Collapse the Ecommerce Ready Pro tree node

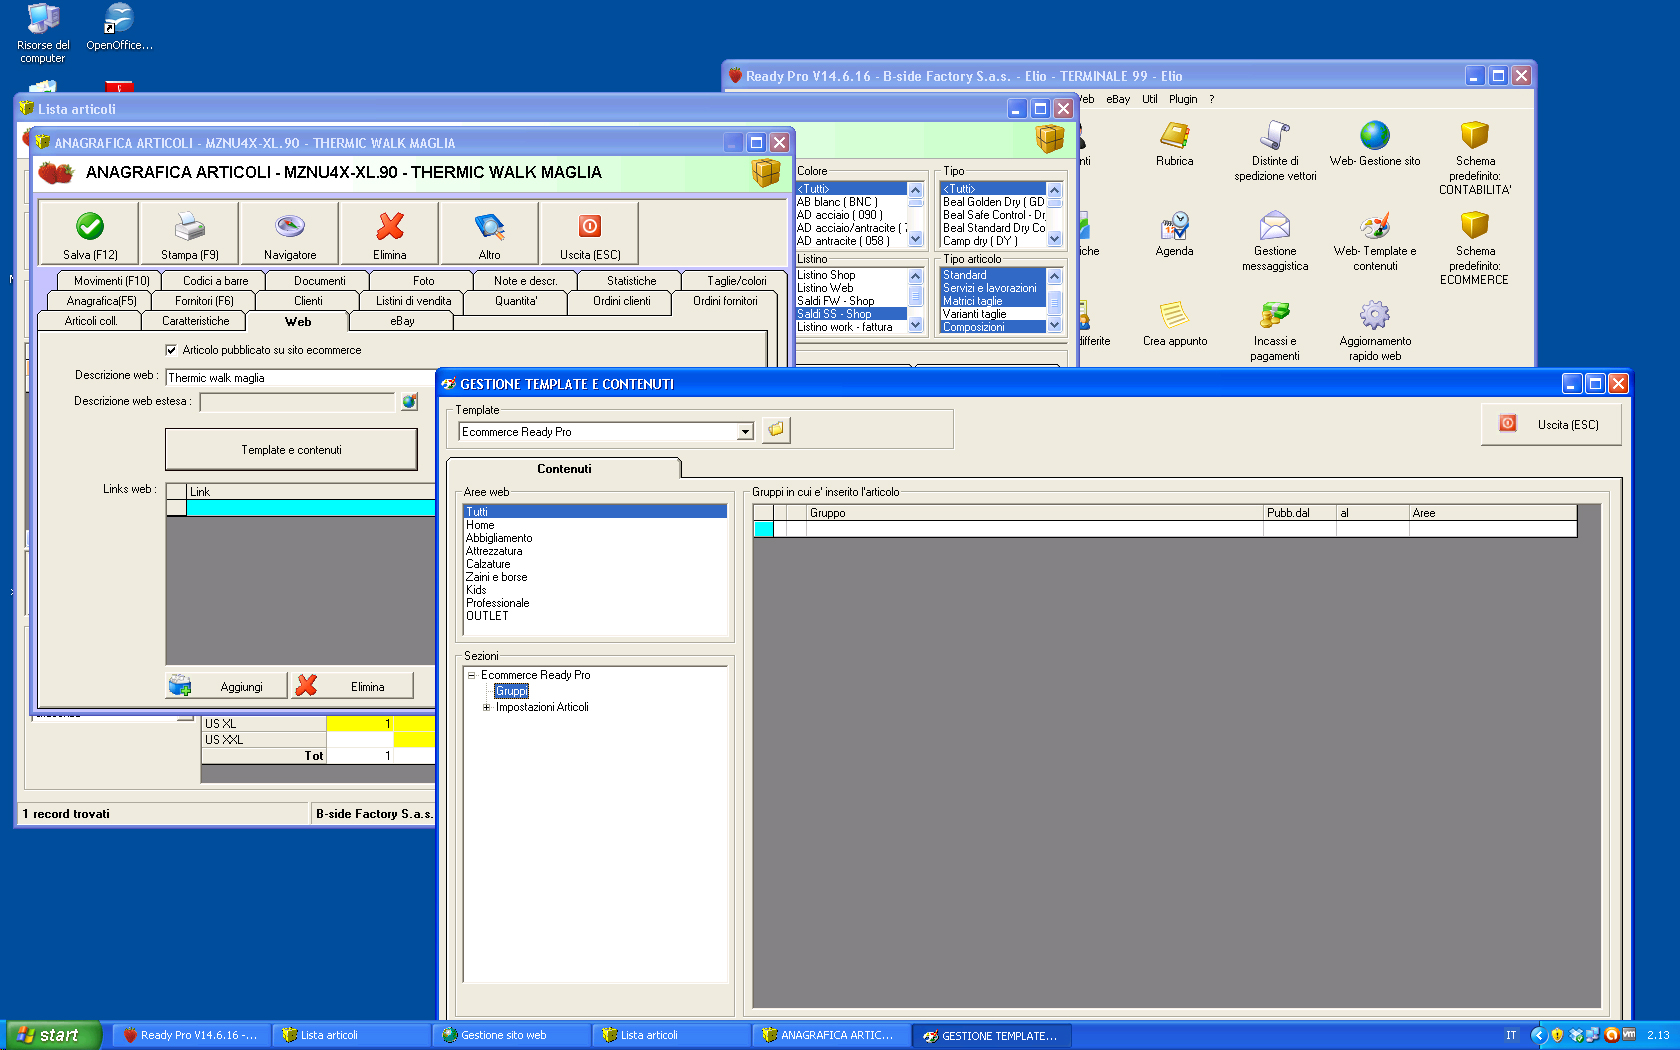point(472,675)
